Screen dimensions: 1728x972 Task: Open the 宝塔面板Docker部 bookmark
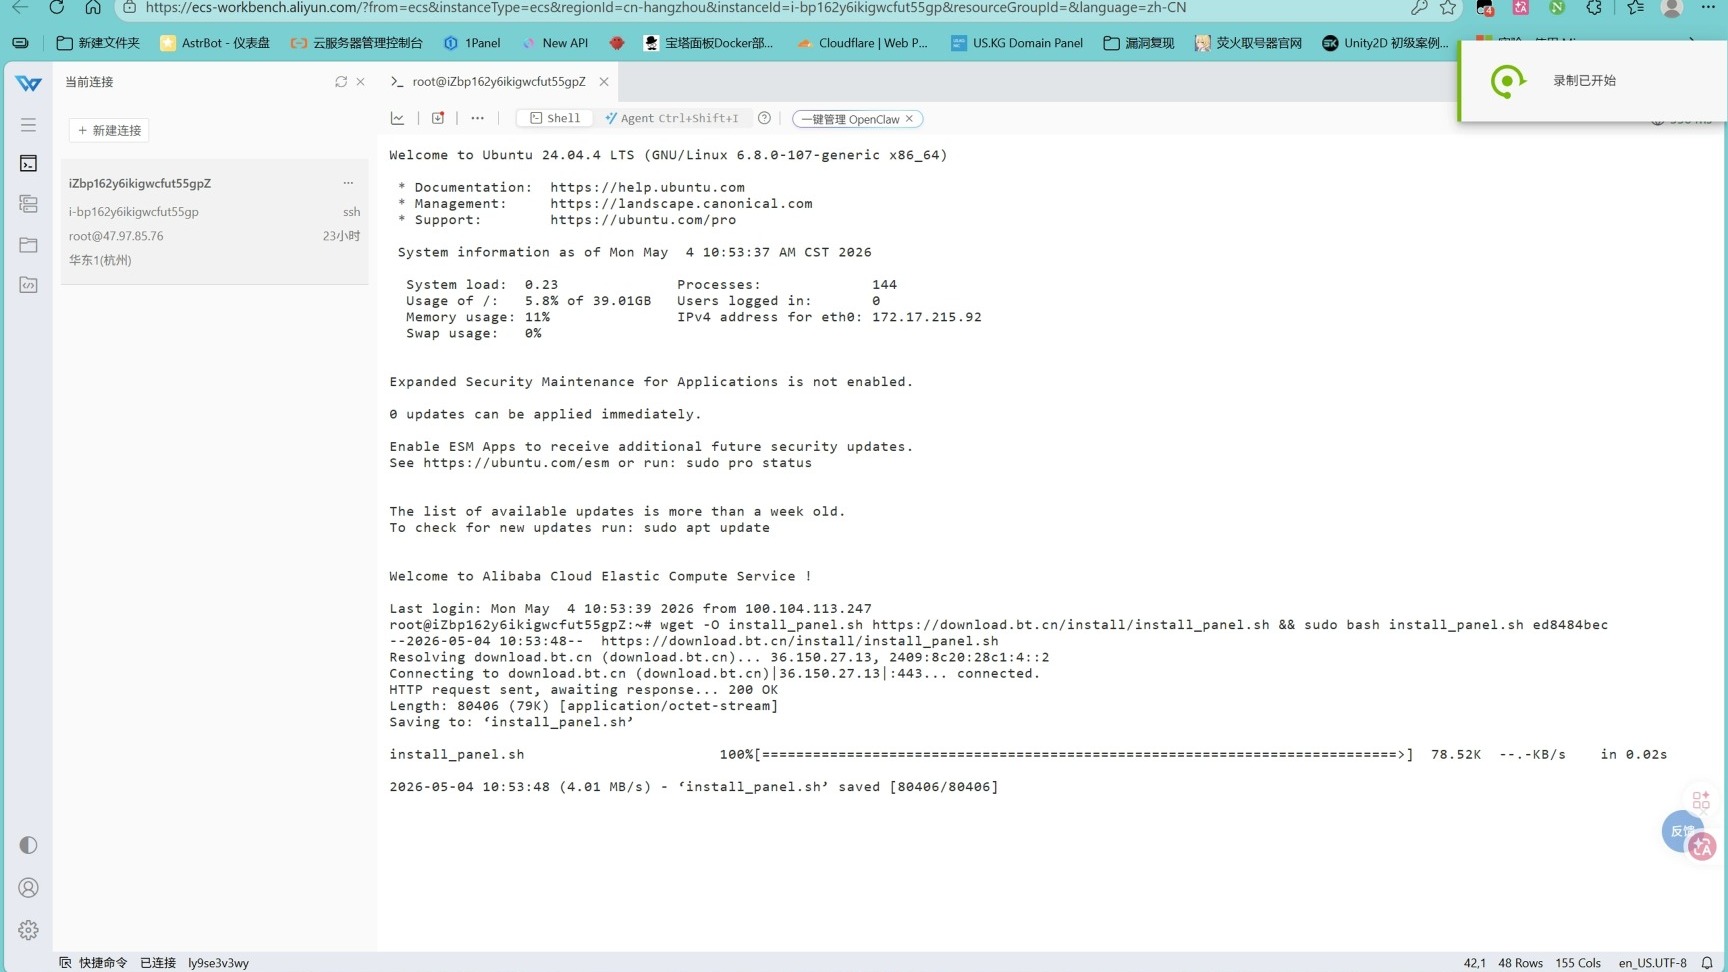click(709, 43)
